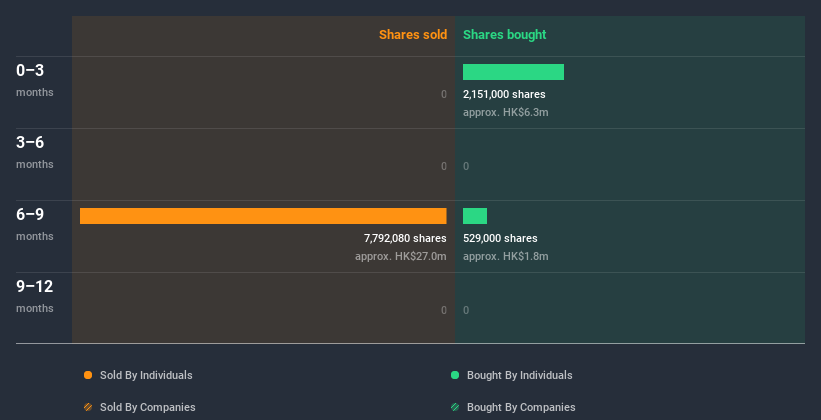Click the Shares bought column header
This screenshot has width=821, height=420.
pos(505,35)
